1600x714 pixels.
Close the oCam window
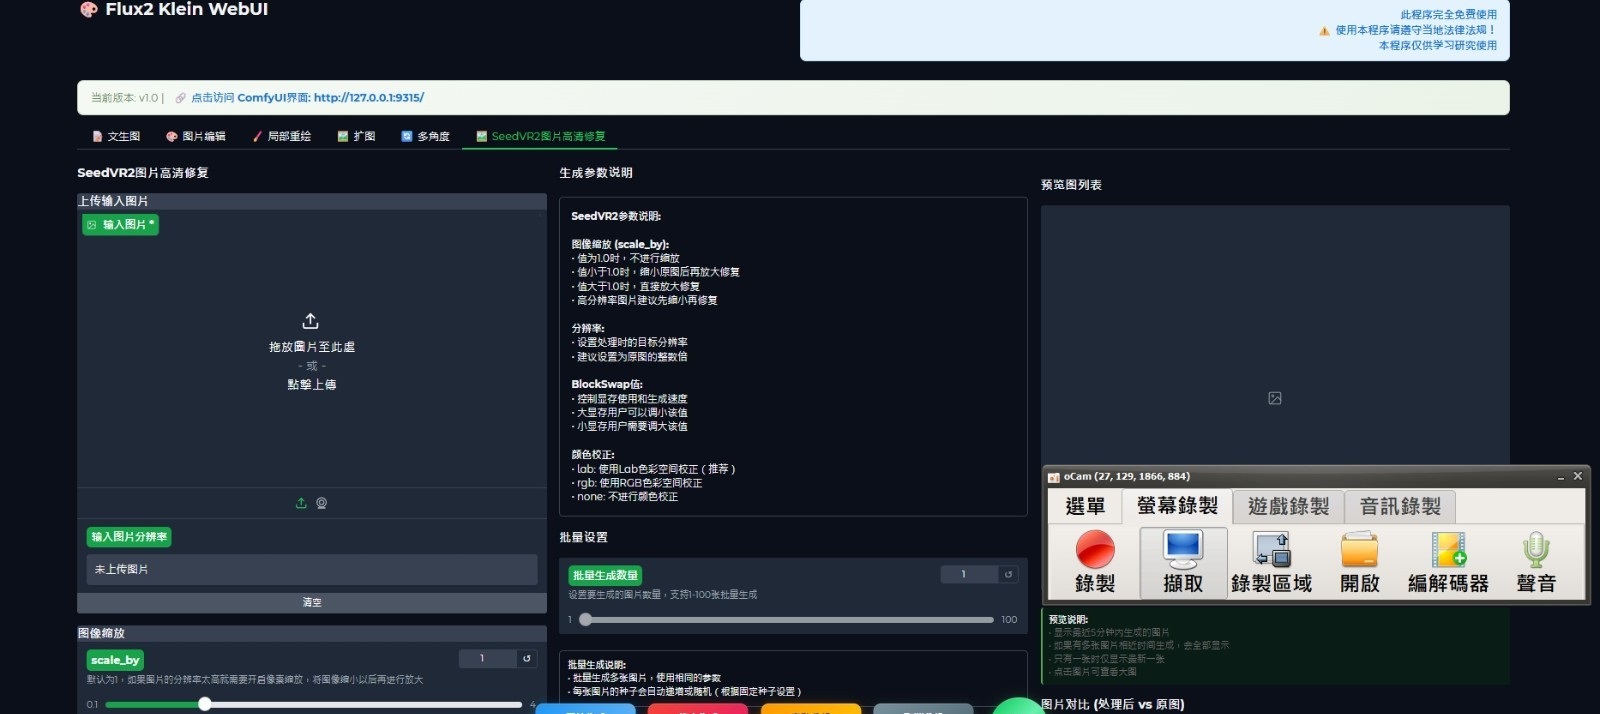click(x=1578, y=476)
